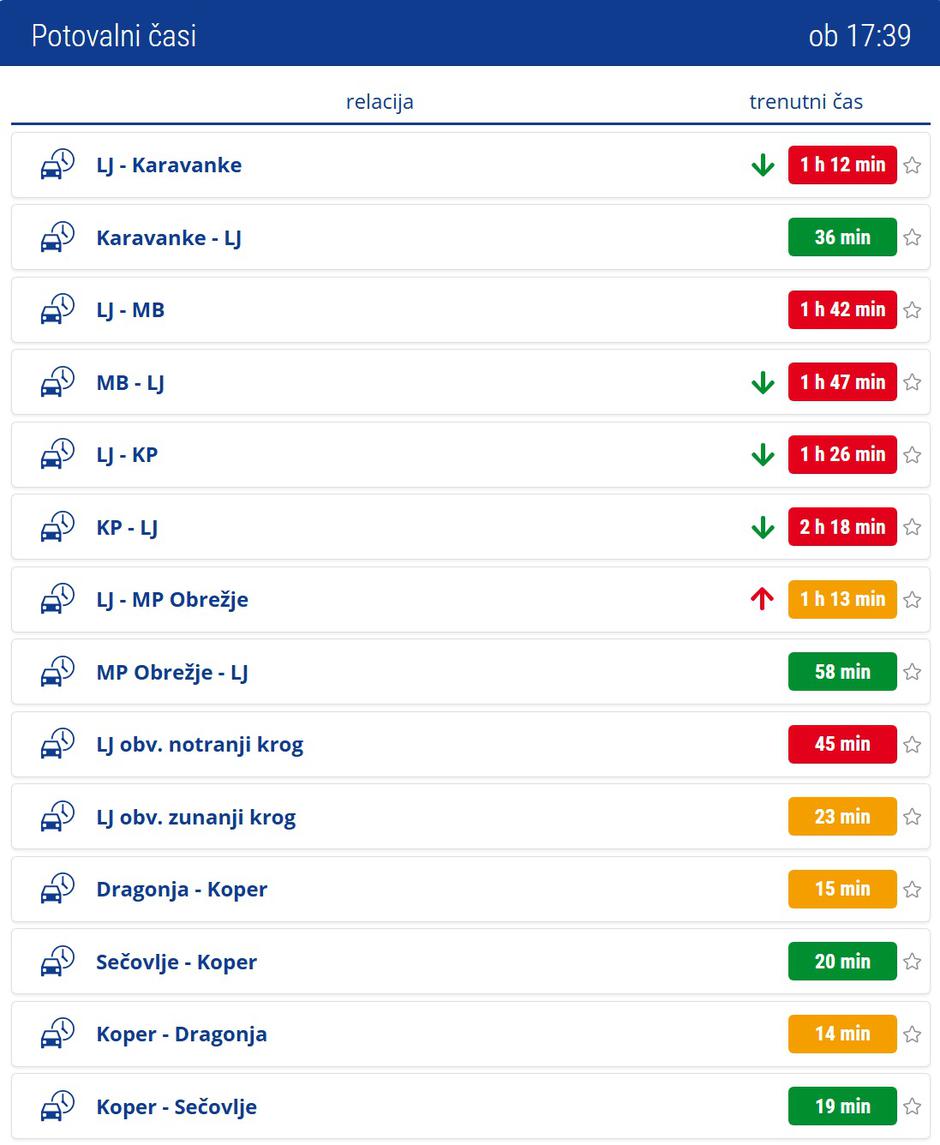Click the car-clock icon beside LJ - Karavanke
940x1145 pixels.
[x=57, y=165]
